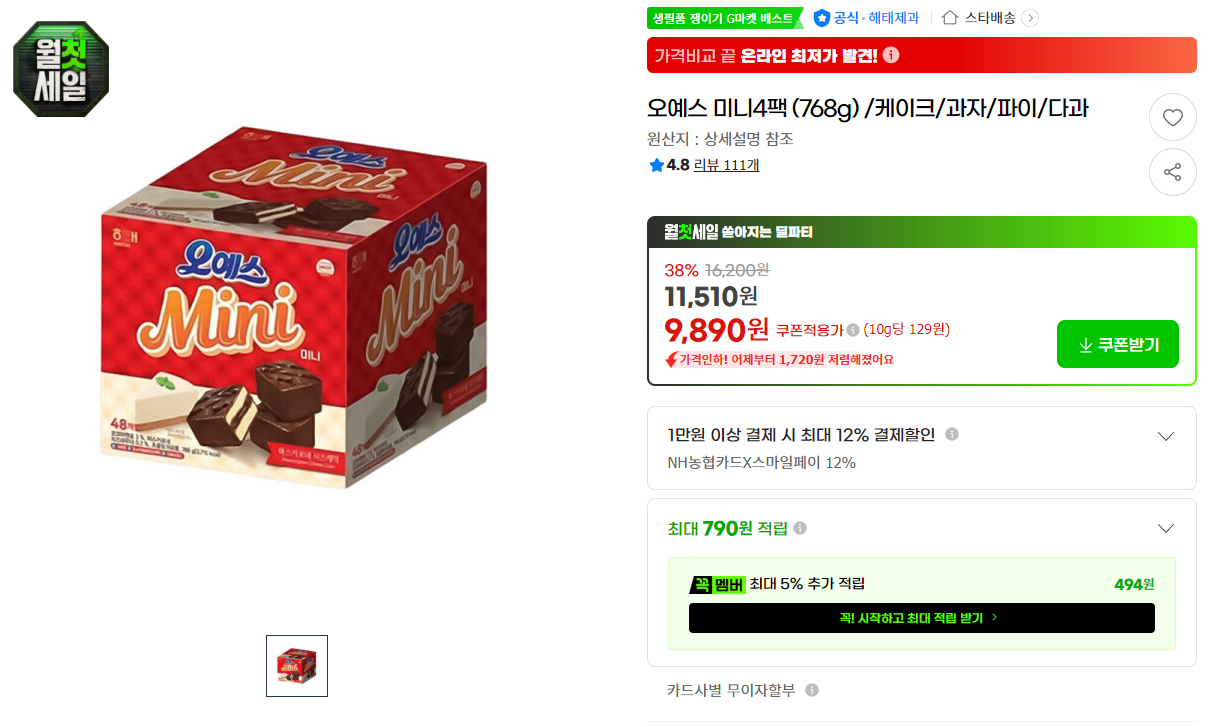Click the blue 공식 badge icon
The height and width of the screenshot is (727, 1212).
tap(822, 18)
